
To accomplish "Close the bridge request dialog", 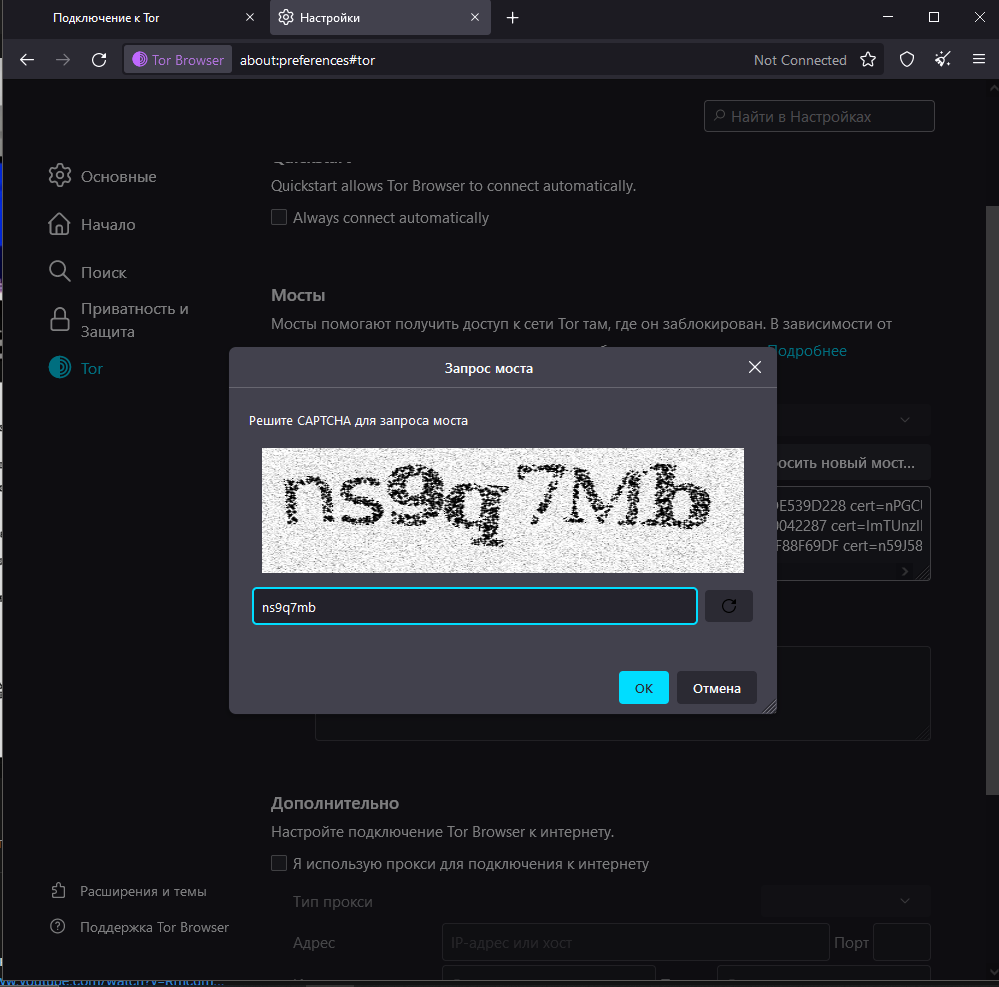I will (x=755, y=368).
